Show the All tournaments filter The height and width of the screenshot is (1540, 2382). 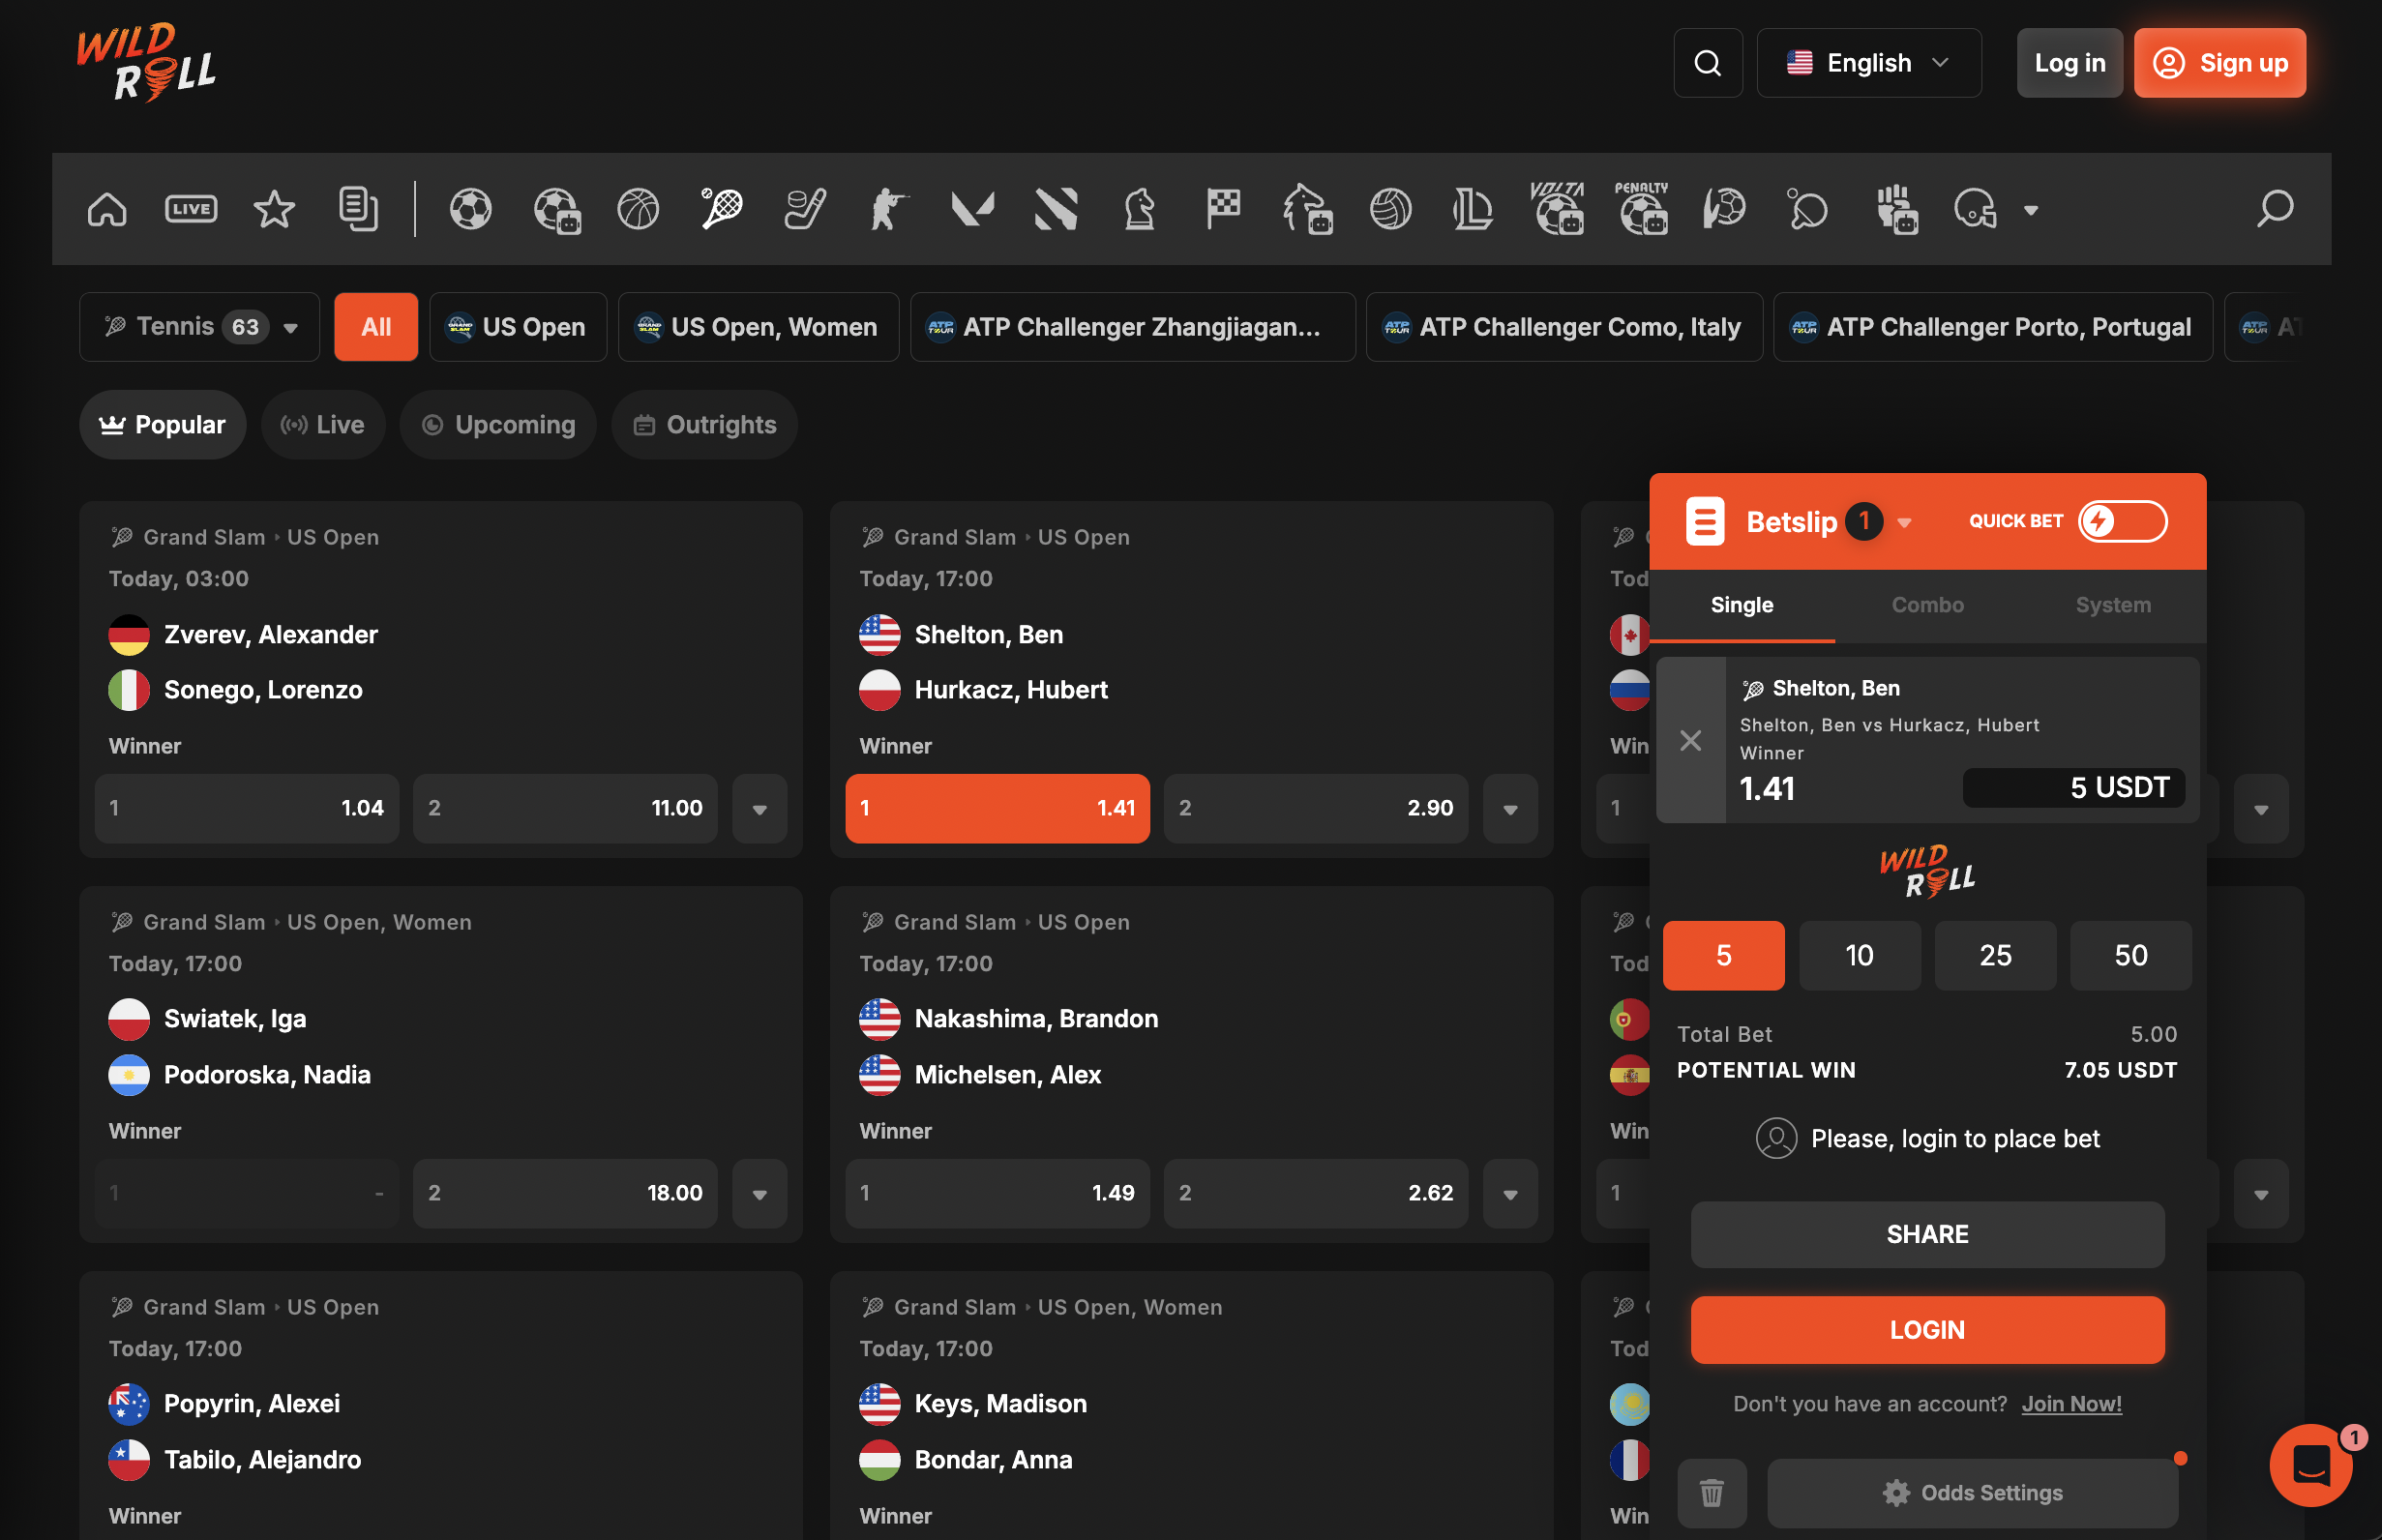pyautogui.click(x=376, y=327)
